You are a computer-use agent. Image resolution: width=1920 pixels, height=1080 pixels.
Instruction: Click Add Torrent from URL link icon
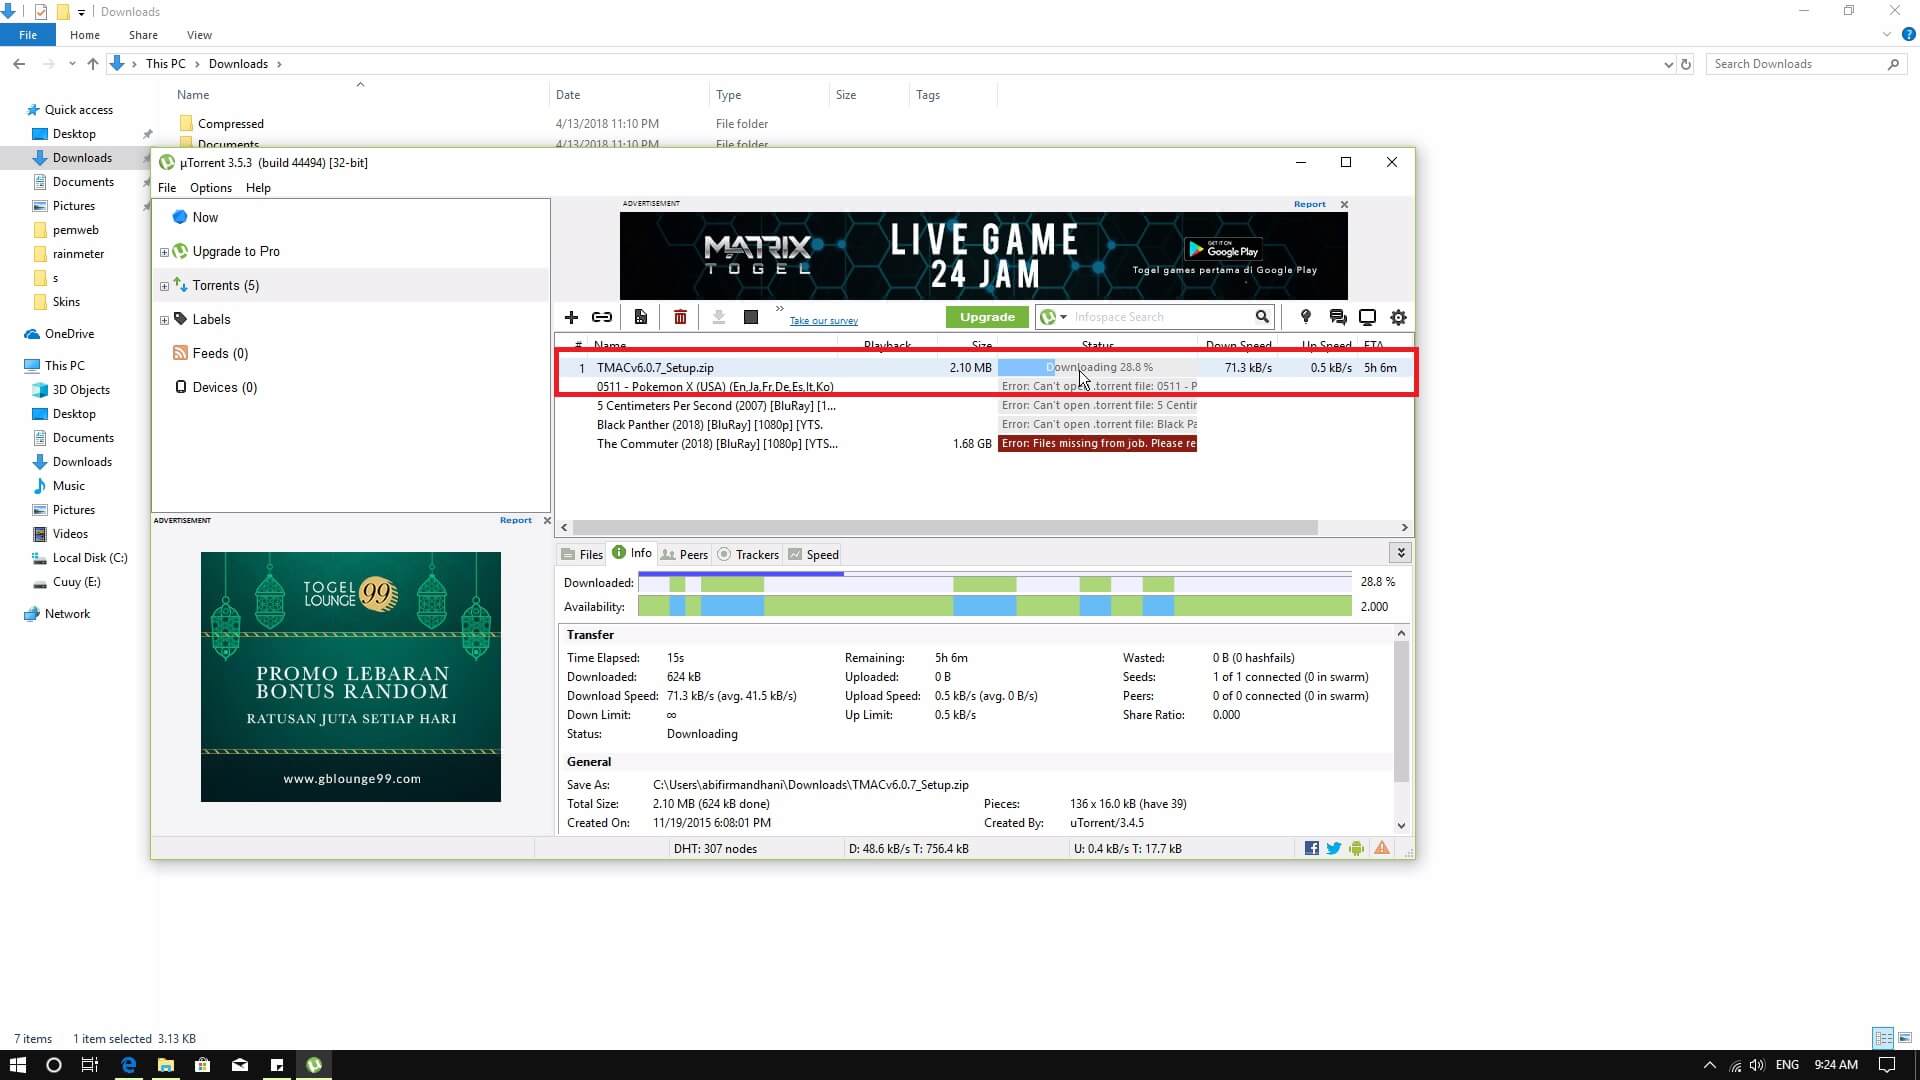click(602, 317)
